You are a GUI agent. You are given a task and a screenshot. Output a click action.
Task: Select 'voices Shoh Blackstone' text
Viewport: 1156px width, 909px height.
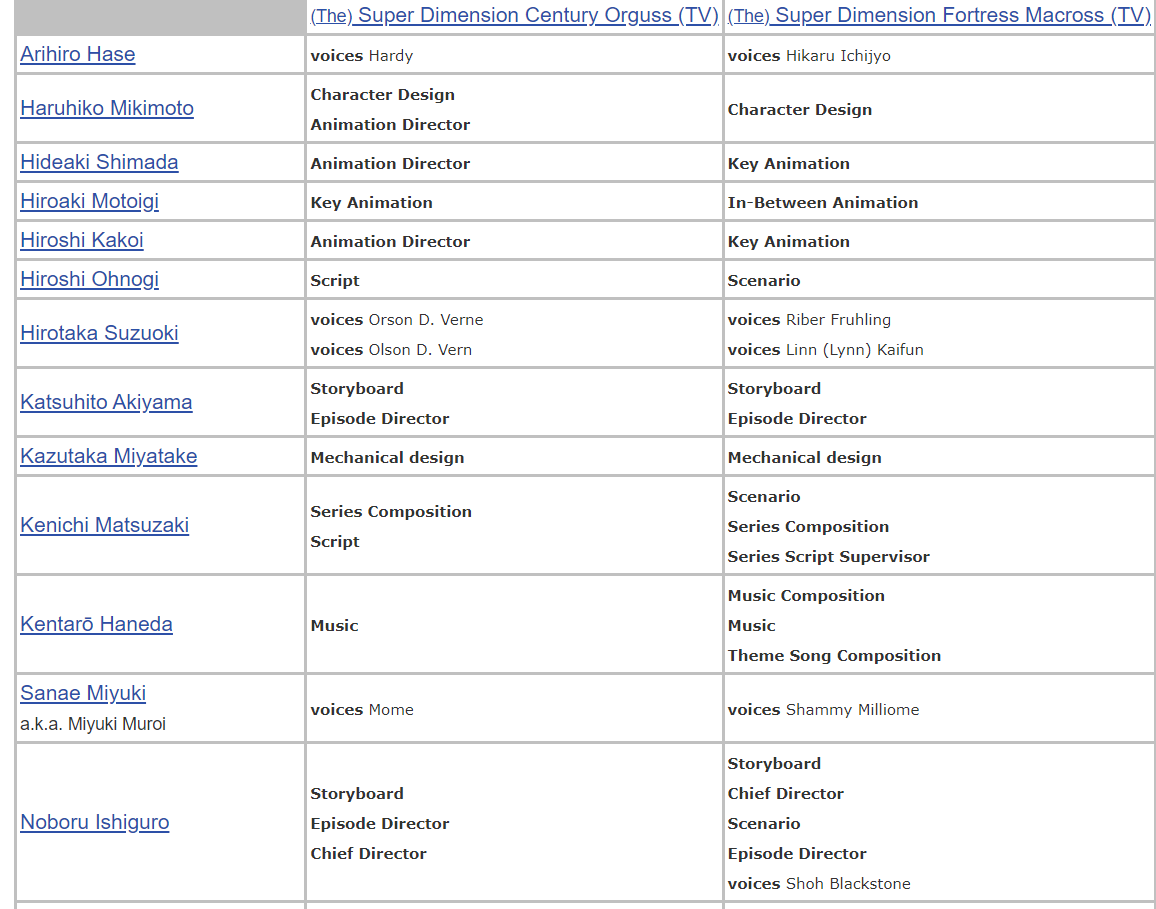pyautogui.click(x=818, y=884)
